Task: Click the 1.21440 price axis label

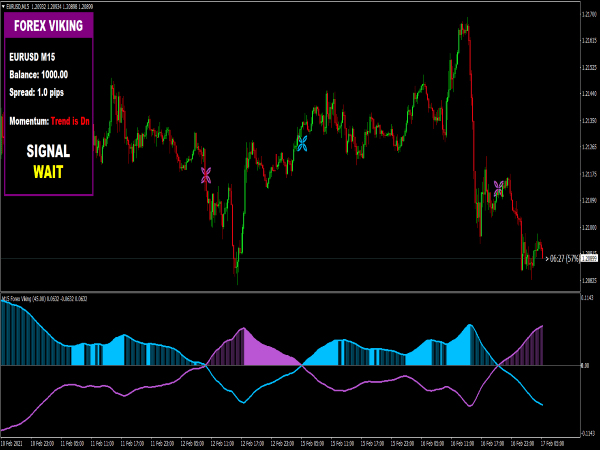Action: 589,93
